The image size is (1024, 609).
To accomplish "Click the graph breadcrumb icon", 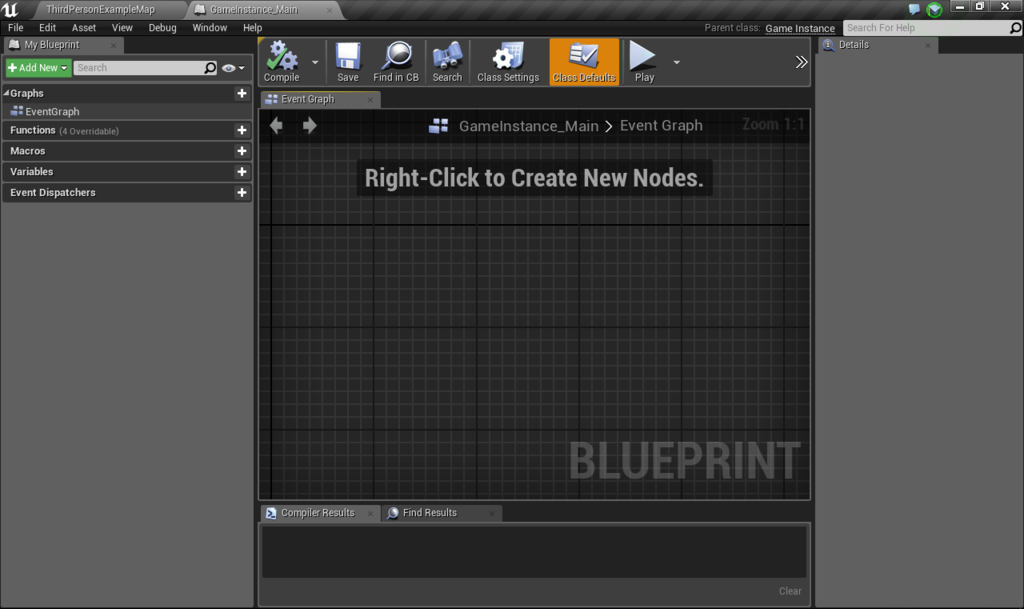I will [x=438, y=125].
